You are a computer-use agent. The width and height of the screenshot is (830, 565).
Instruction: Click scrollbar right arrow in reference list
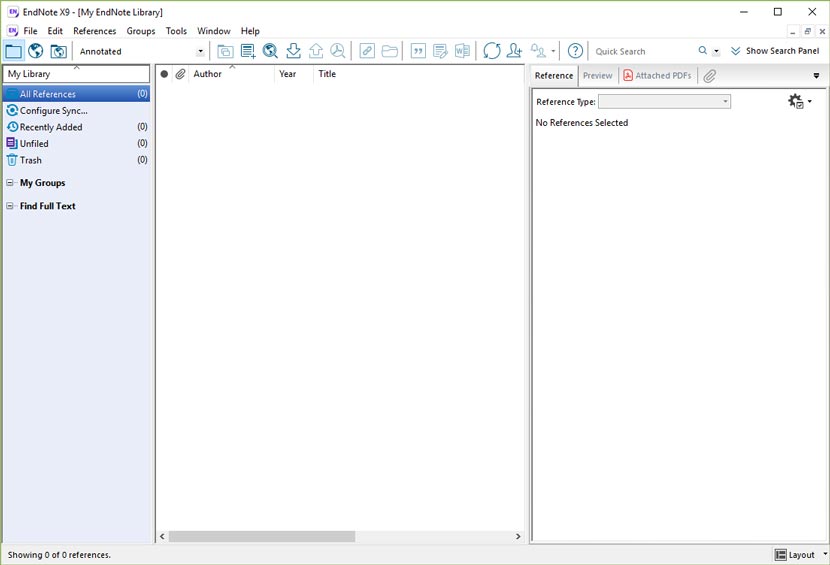(518, 536)
